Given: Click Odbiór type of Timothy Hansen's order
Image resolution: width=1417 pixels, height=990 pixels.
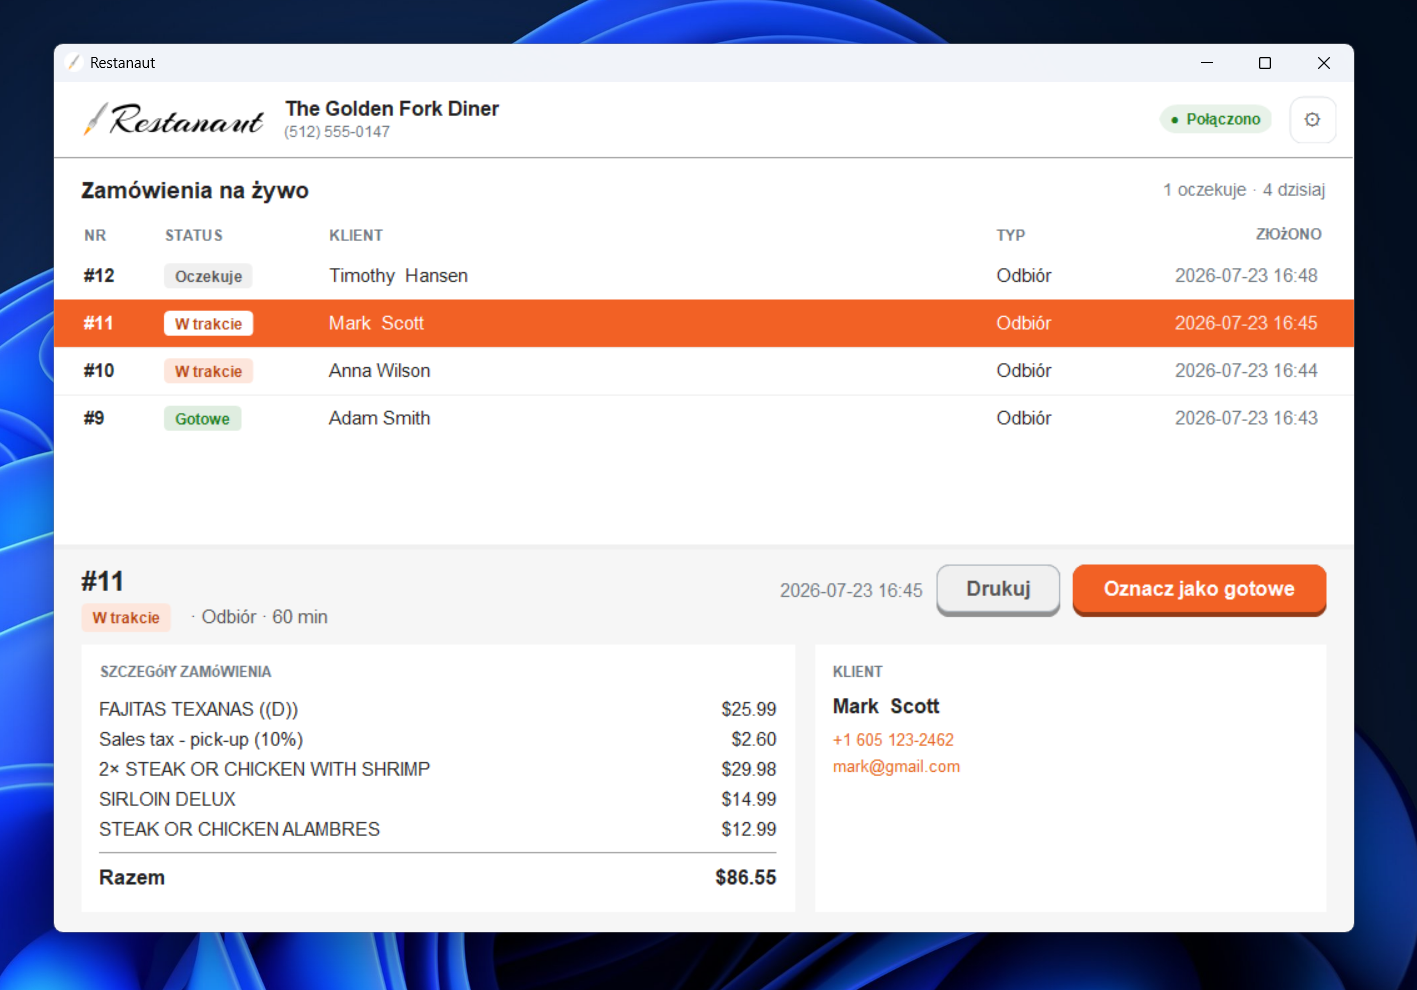Looking at the screenshot, I should click(1023, 276).
